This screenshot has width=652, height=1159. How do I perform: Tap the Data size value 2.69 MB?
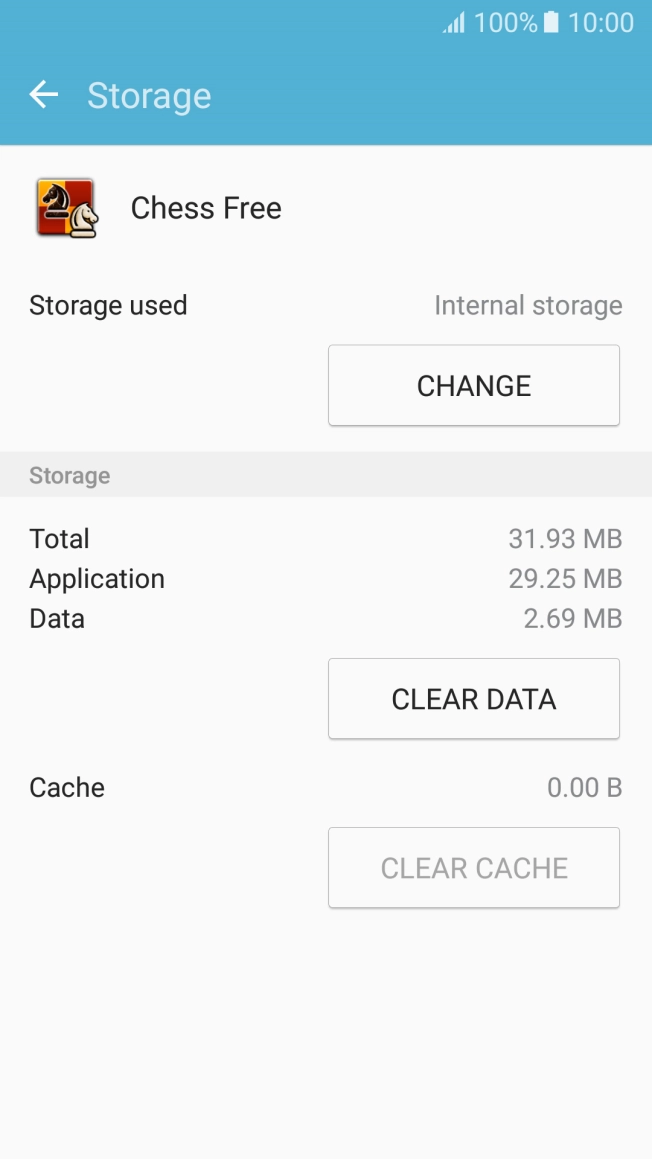click(x=572, y=618)
